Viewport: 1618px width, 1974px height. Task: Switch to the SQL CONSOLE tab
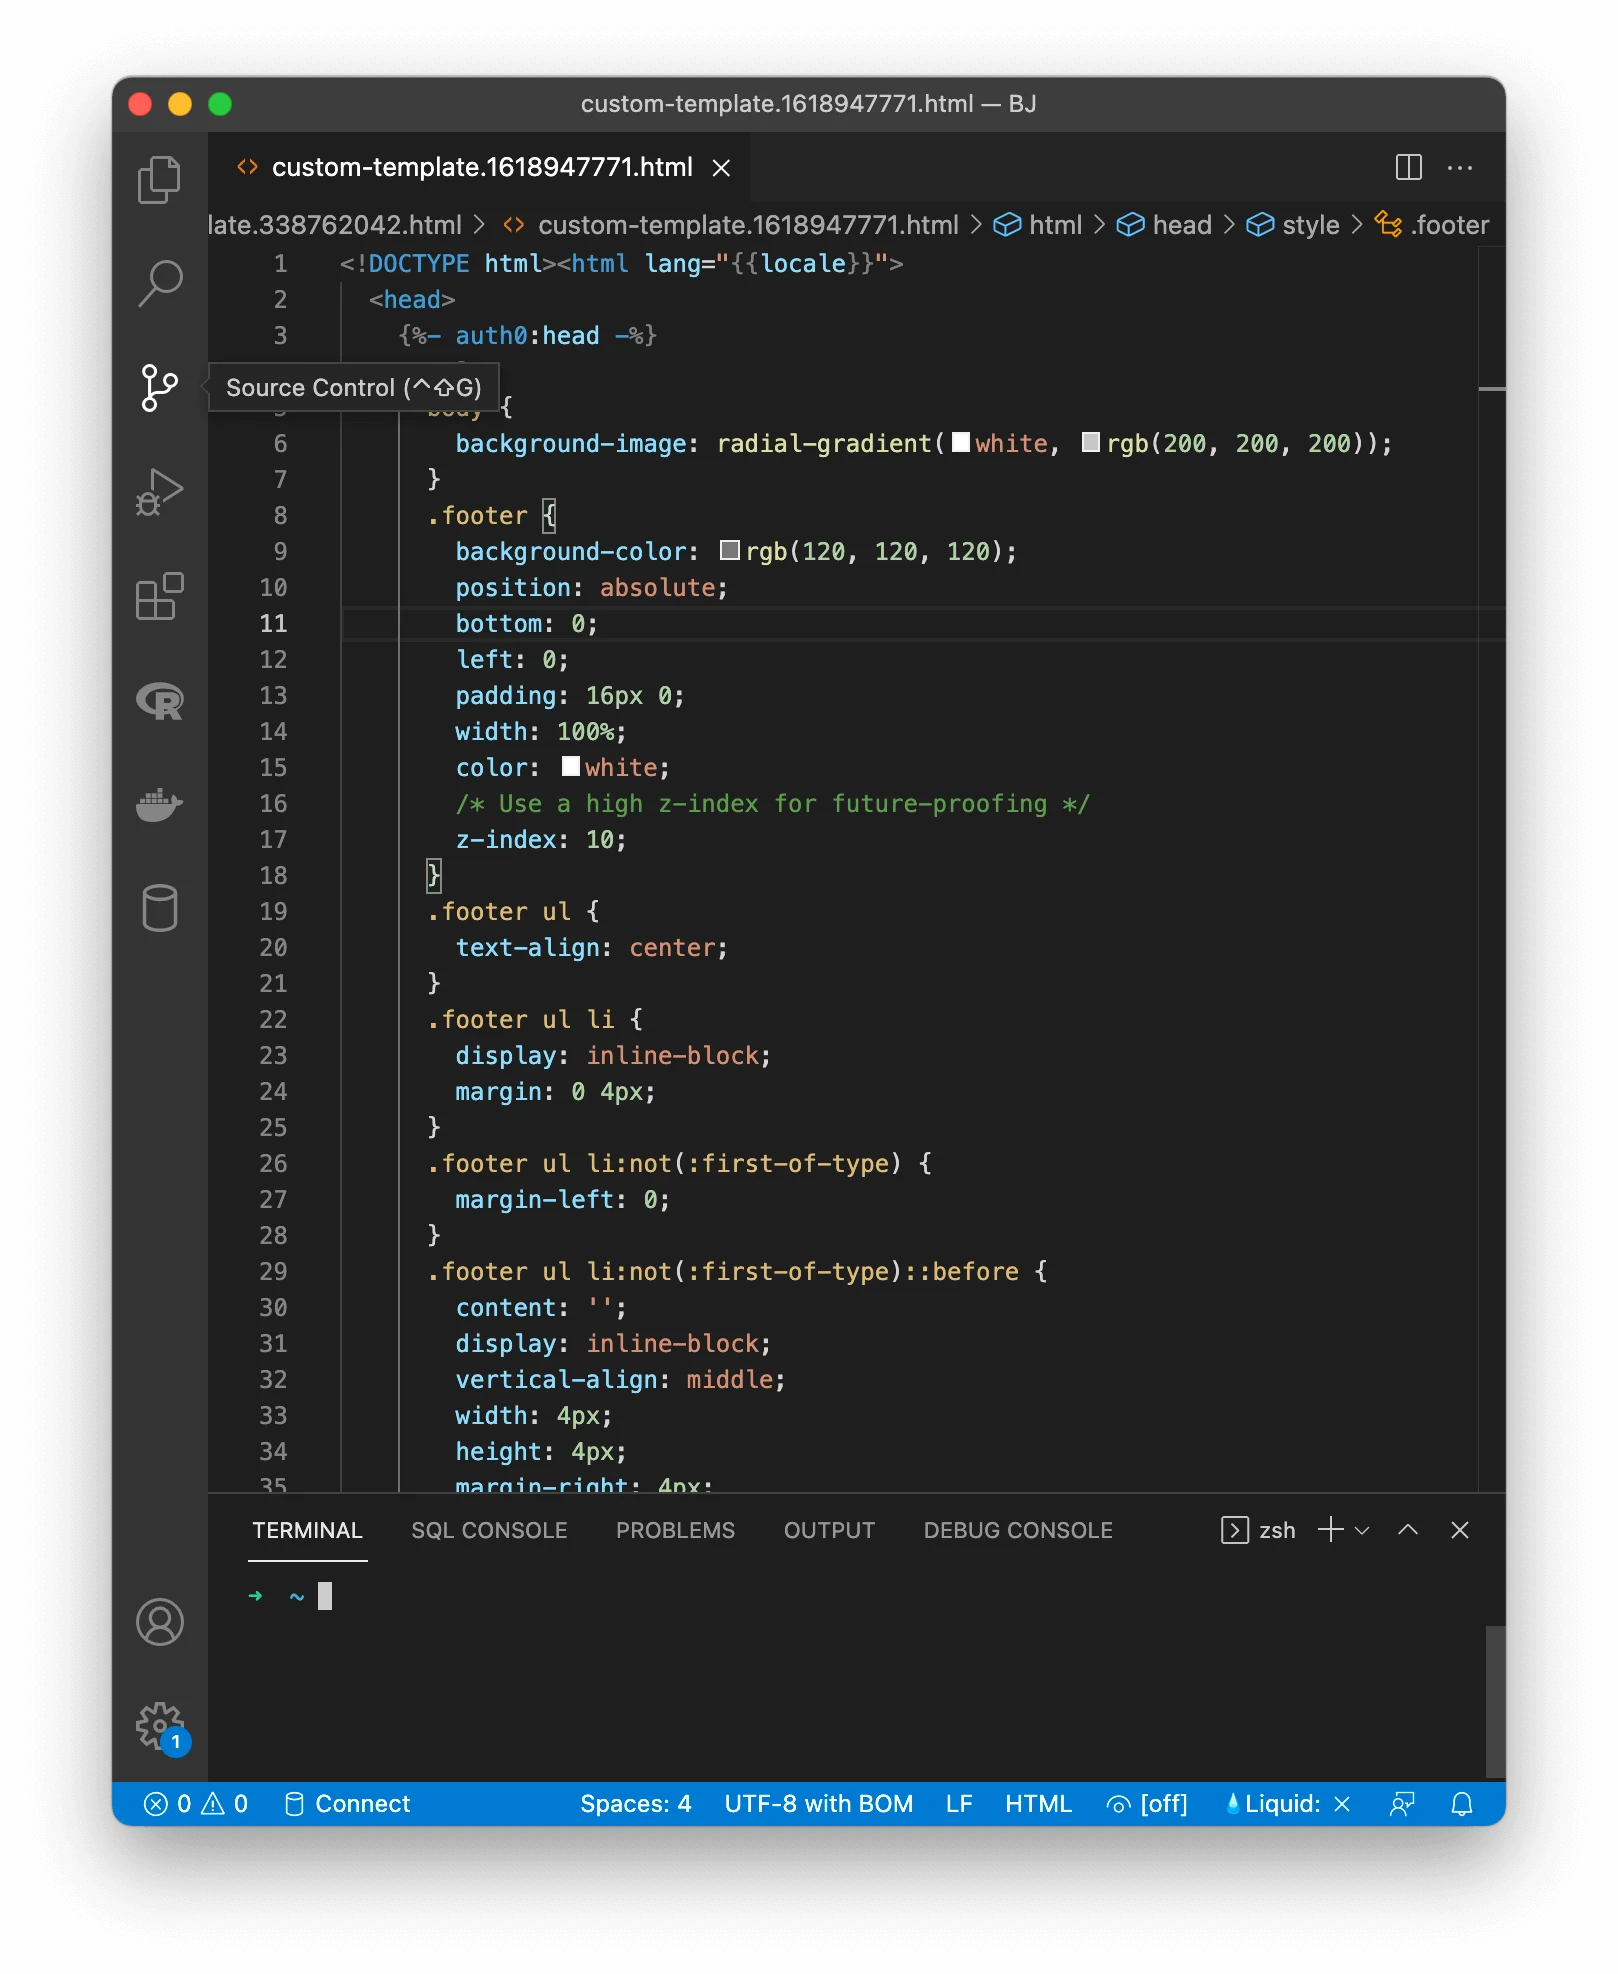point(489,1530)
